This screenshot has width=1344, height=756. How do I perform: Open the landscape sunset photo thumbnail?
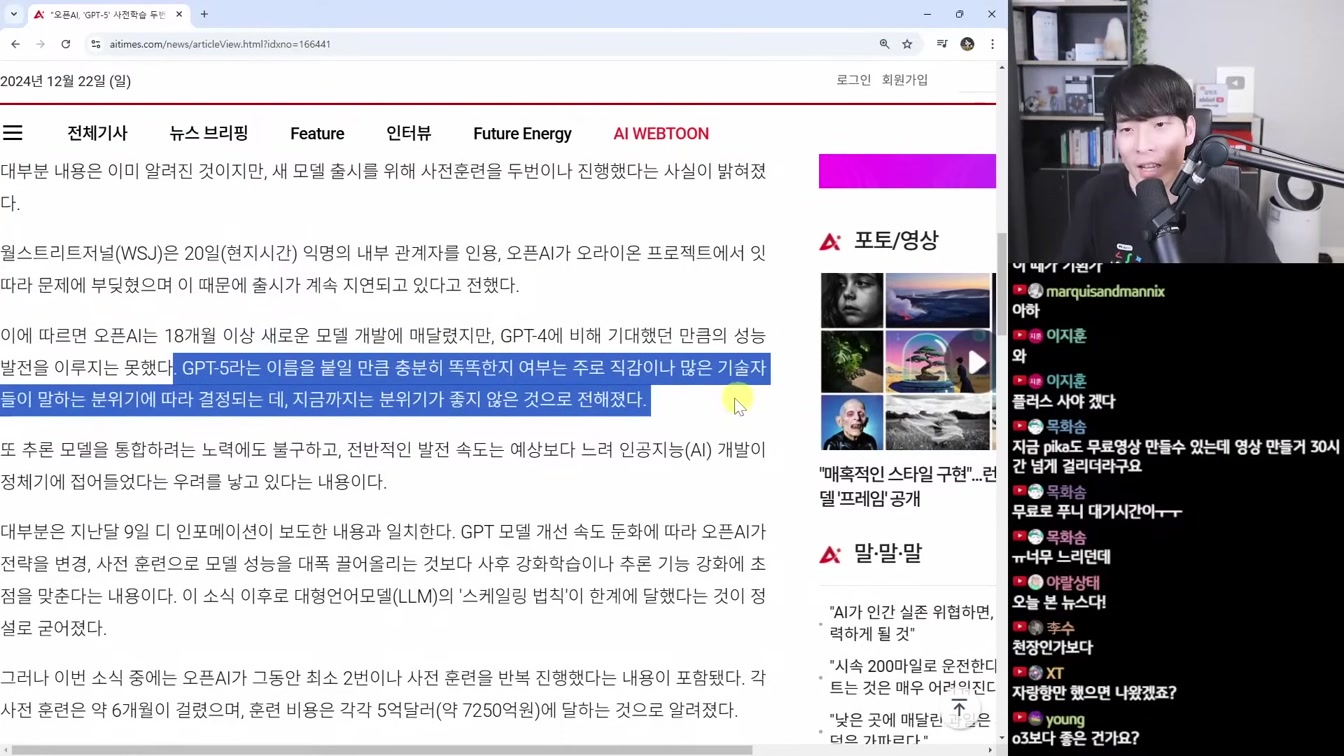pyautogui.click(x=937, y=300)
